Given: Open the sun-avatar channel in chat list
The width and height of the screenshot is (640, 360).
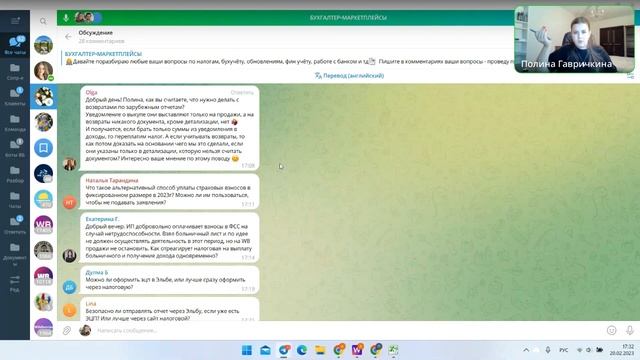Looking at the screenshot, I should [x=43, y=199].
